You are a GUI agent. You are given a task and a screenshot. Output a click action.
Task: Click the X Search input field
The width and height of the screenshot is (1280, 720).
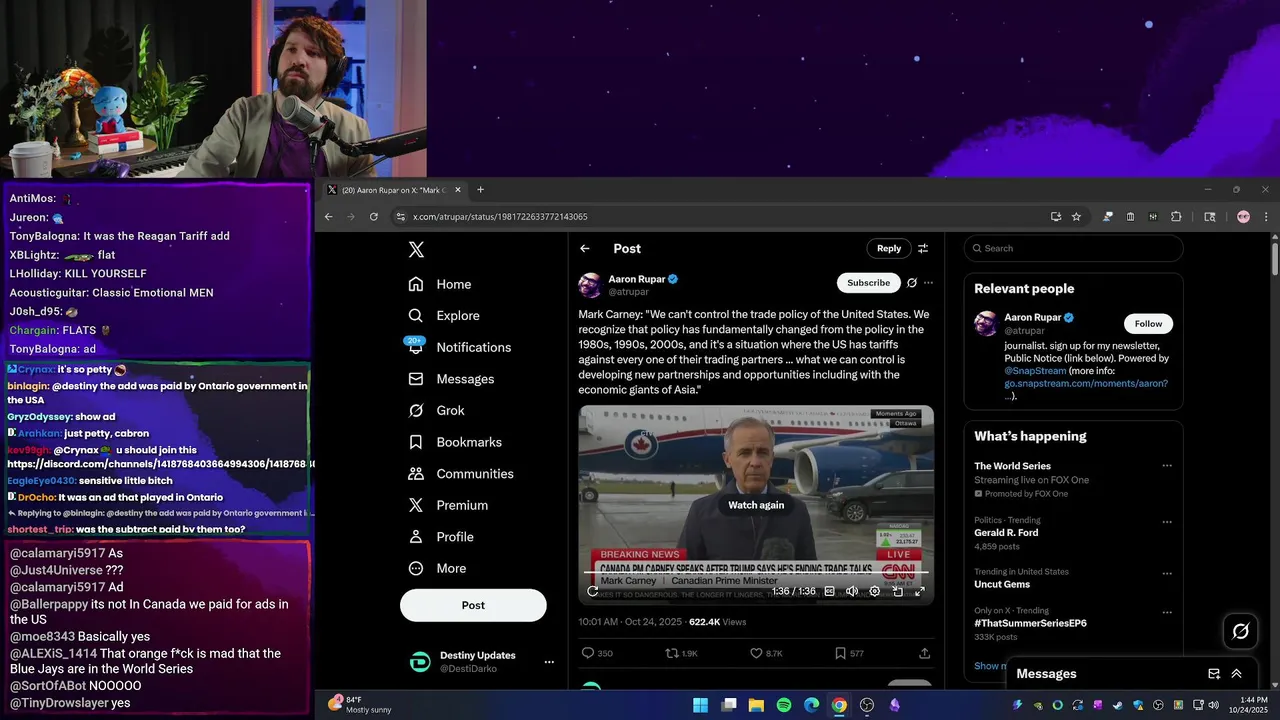point(1074,249)
